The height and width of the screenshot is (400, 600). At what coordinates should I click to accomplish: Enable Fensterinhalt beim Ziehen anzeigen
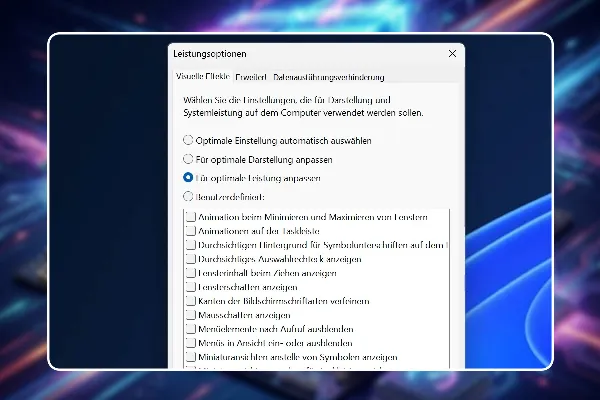191,273
